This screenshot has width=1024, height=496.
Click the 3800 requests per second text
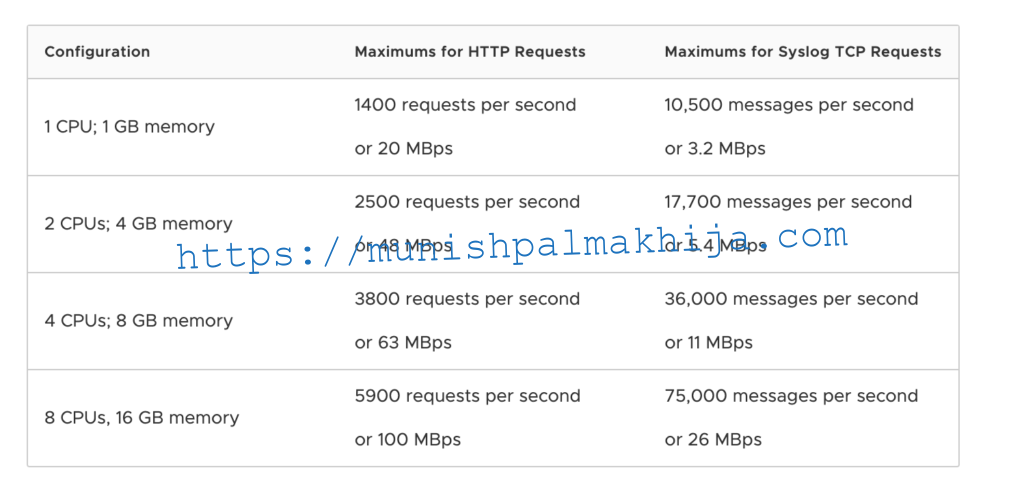coord(468,299)
